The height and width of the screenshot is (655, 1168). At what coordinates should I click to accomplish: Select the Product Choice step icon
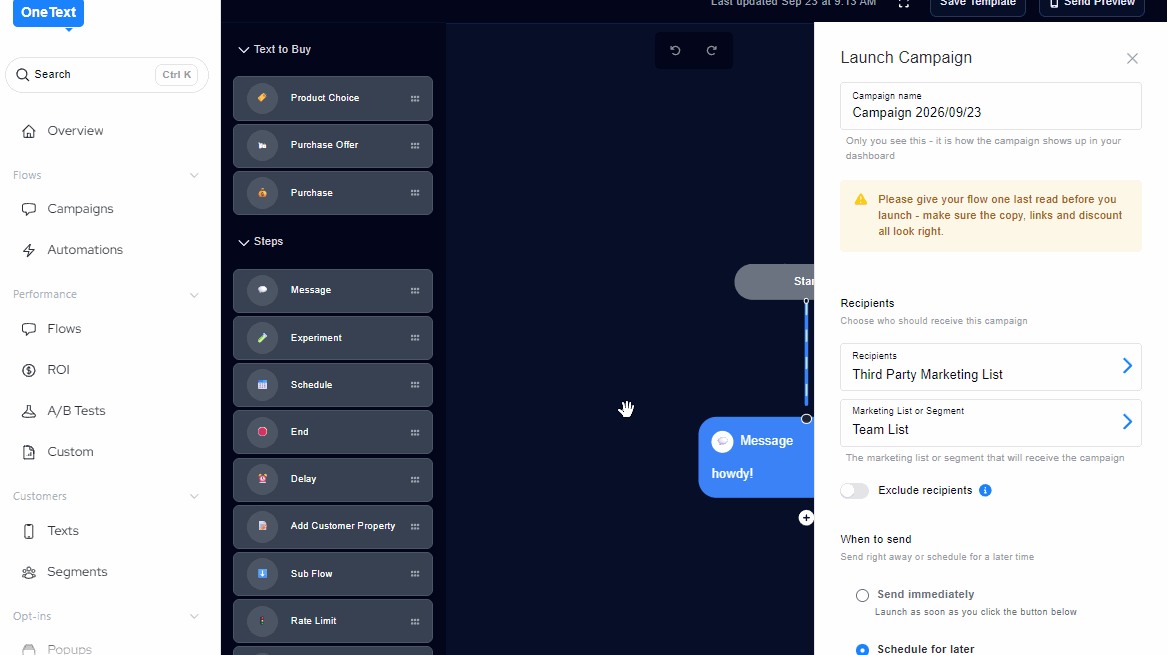262,98
